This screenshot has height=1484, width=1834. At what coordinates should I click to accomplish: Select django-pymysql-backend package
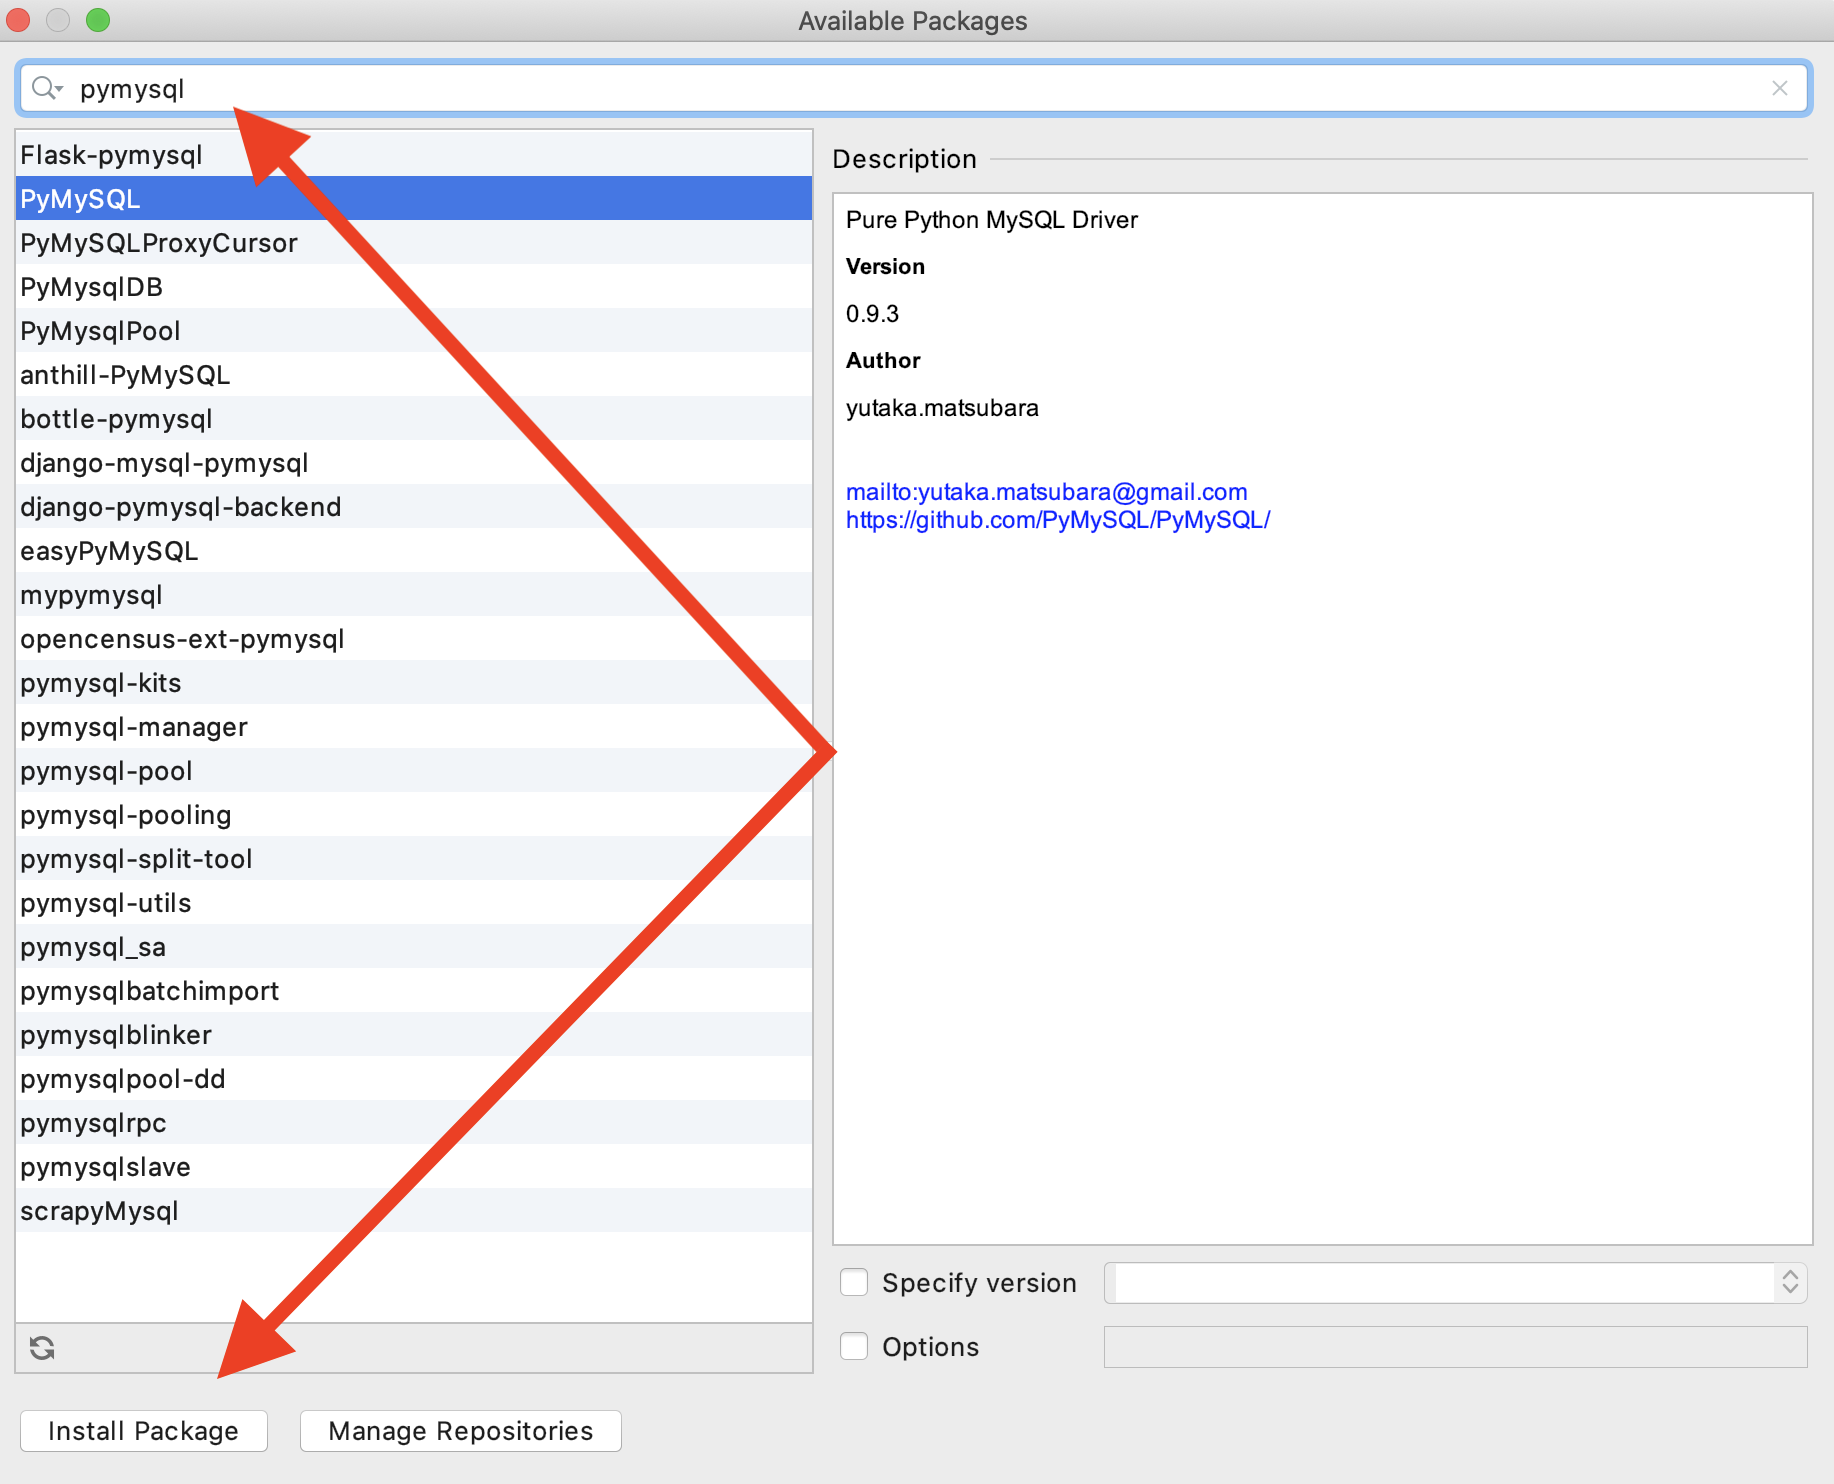click(414, 506)
